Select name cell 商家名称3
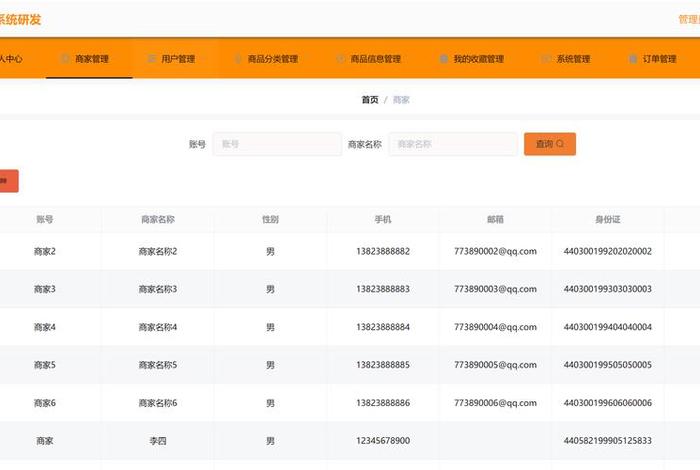 coord(158,289)
